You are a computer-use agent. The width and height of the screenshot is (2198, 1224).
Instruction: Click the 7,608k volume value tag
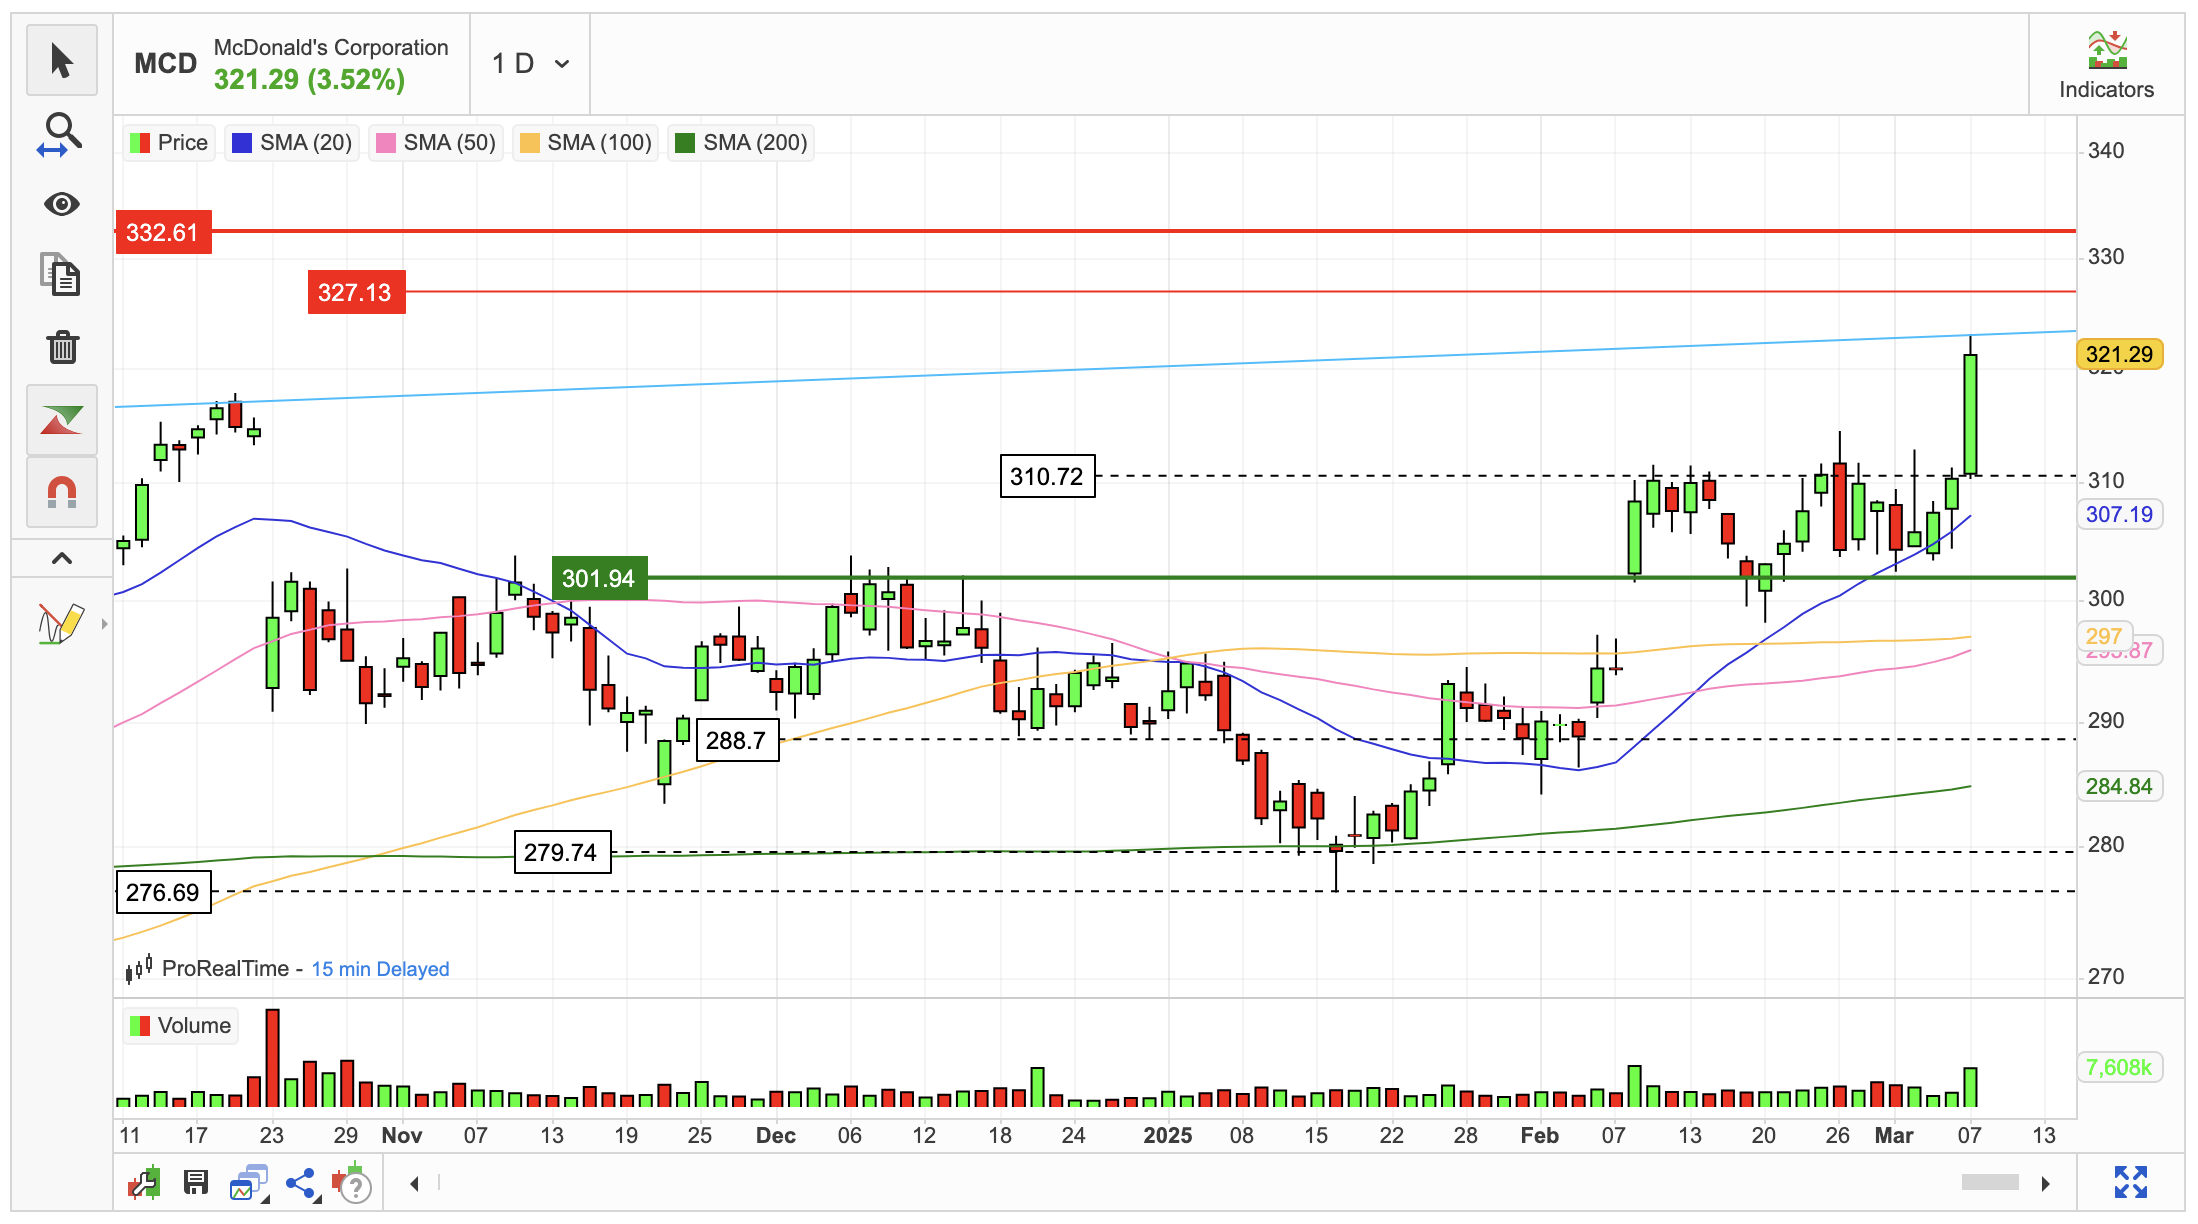pyautogui.click(x=2120, y=1067)
